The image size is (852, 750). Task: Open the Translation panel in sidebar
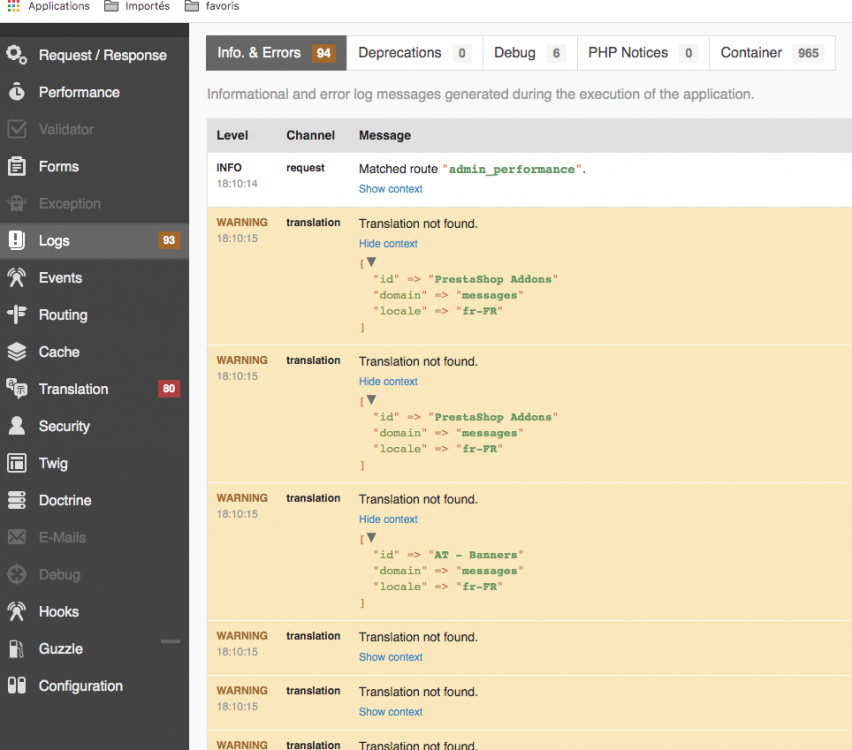coord(73,389)
